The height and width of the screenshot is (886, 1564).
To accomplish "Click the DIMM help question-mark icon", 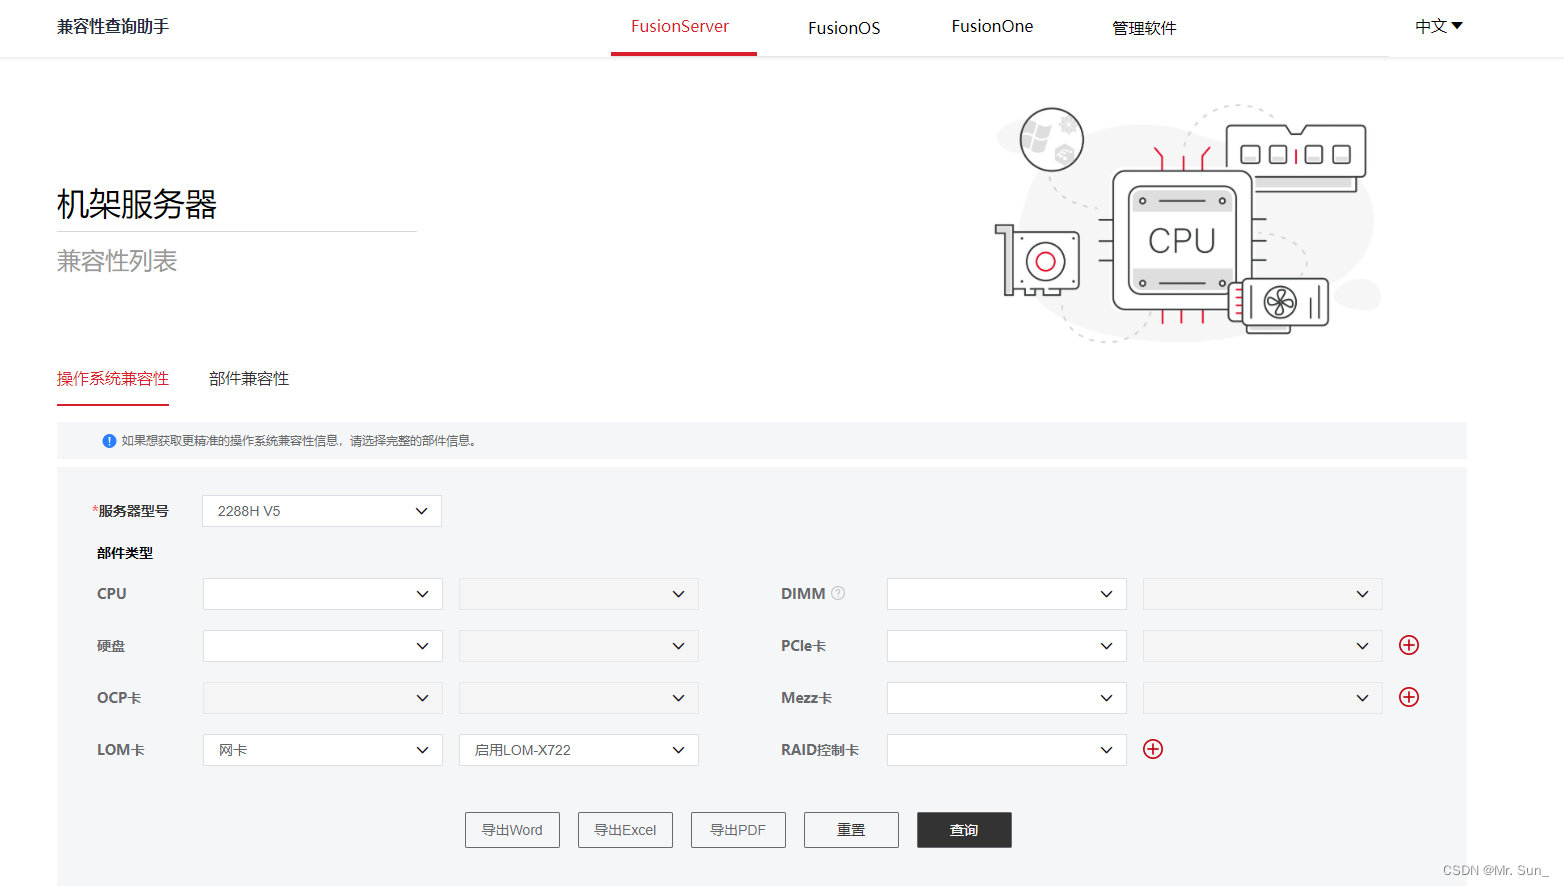I will pos(838,593).
